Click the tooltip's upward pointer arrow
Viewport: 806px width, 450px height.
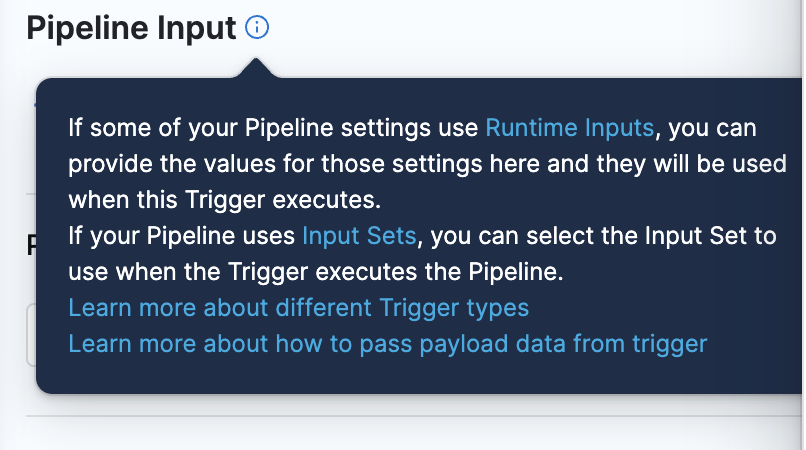pyautogui.click(x=256, y=68)
